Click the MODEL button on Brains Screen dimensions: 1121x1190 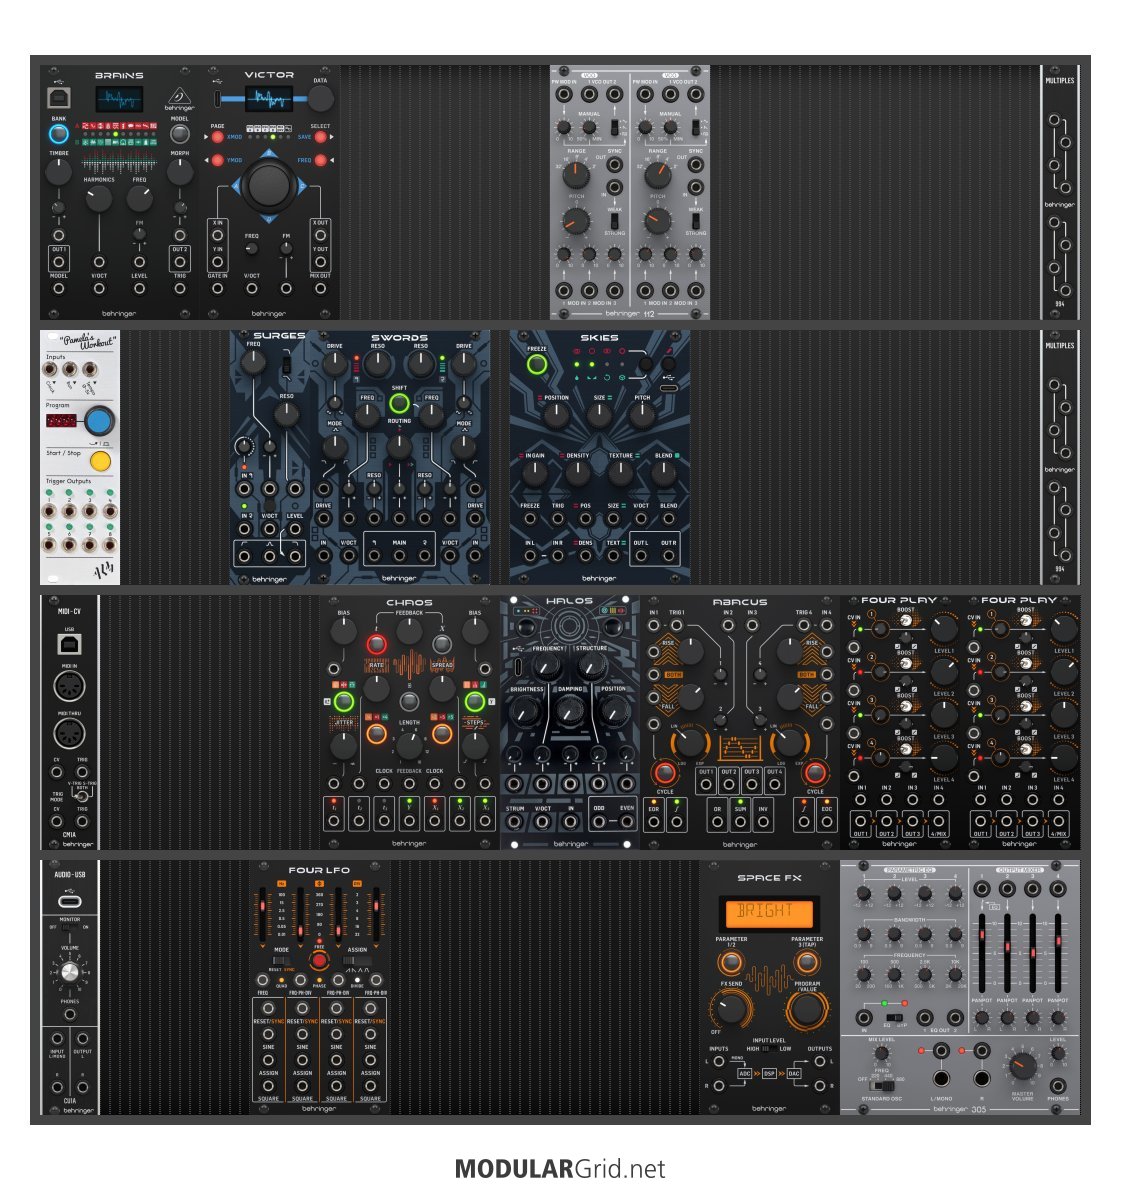point(179,134)
